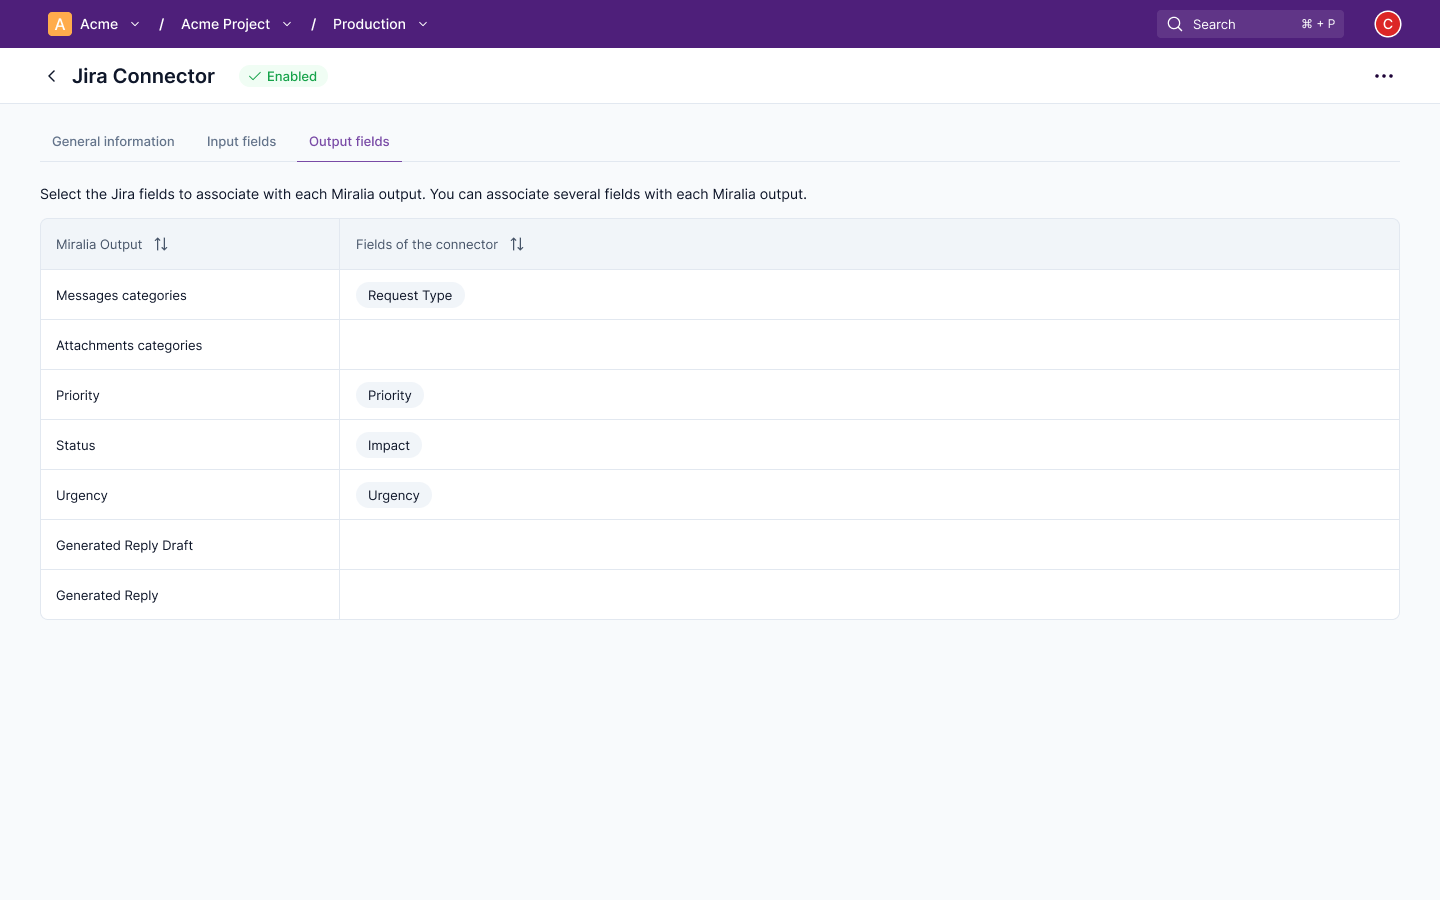Image resolution: width=1440 pixels, height=900 pixels.
Task: Click the Production breadcrumb text
Action: click(369, 24)
